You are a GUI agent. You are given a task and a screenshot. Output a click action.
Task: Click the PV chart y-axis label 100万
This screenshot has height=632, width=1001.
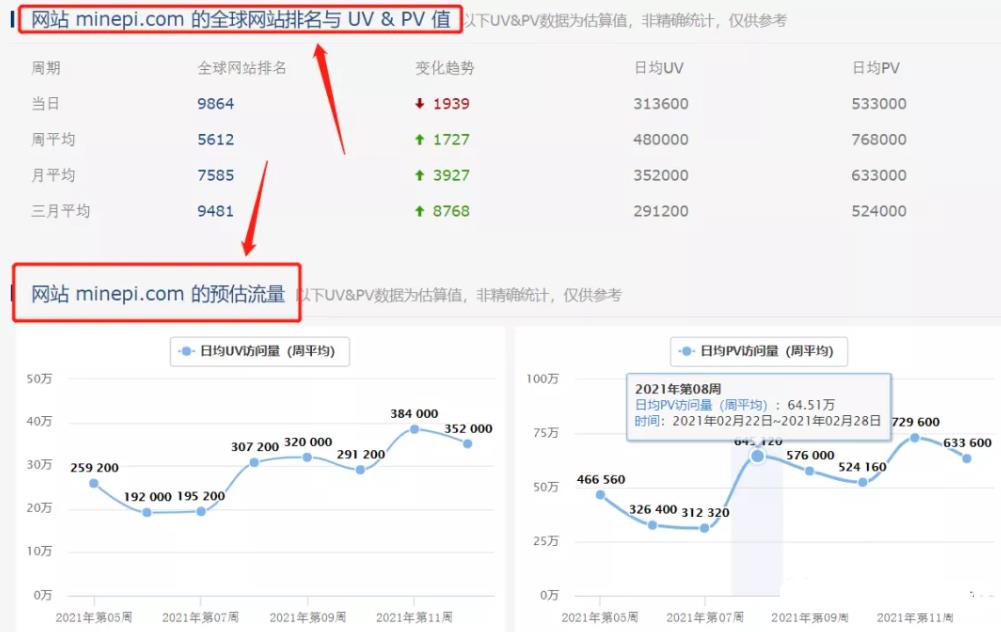(x=542, y=379)
